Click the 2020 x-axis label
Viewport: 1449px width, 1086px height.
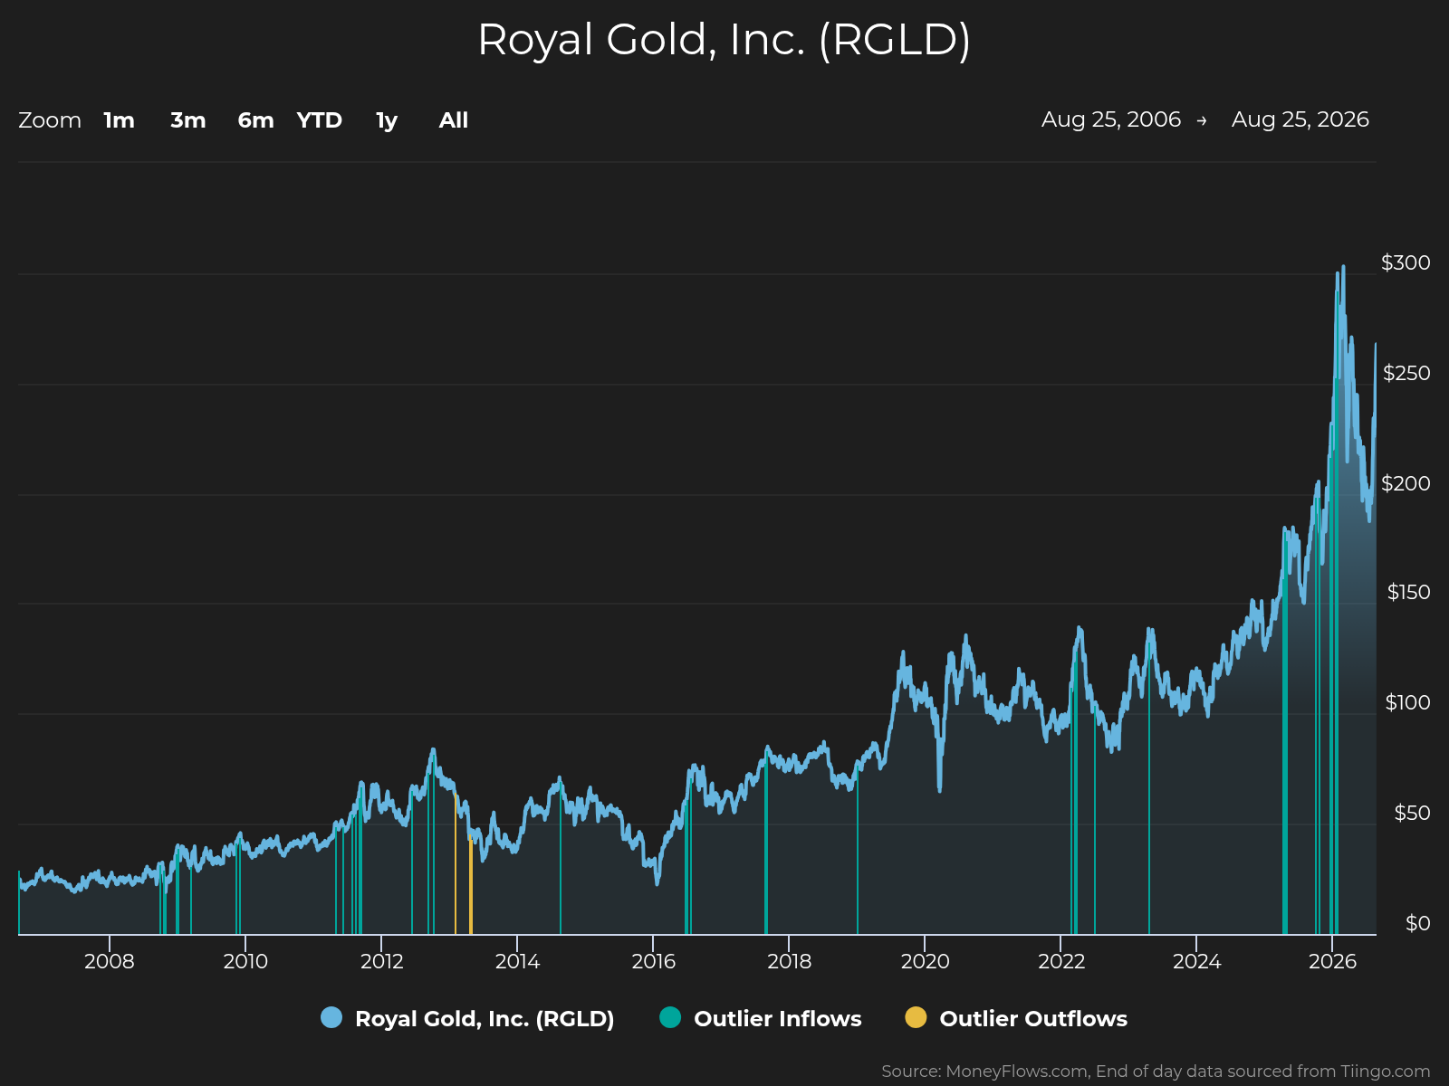tap(925, 961)
